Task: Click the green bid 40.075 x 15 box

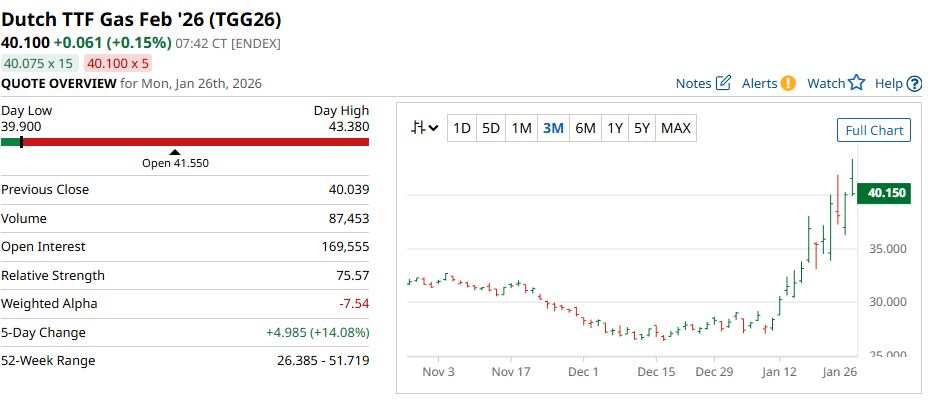Action: [x=39, y=62]
